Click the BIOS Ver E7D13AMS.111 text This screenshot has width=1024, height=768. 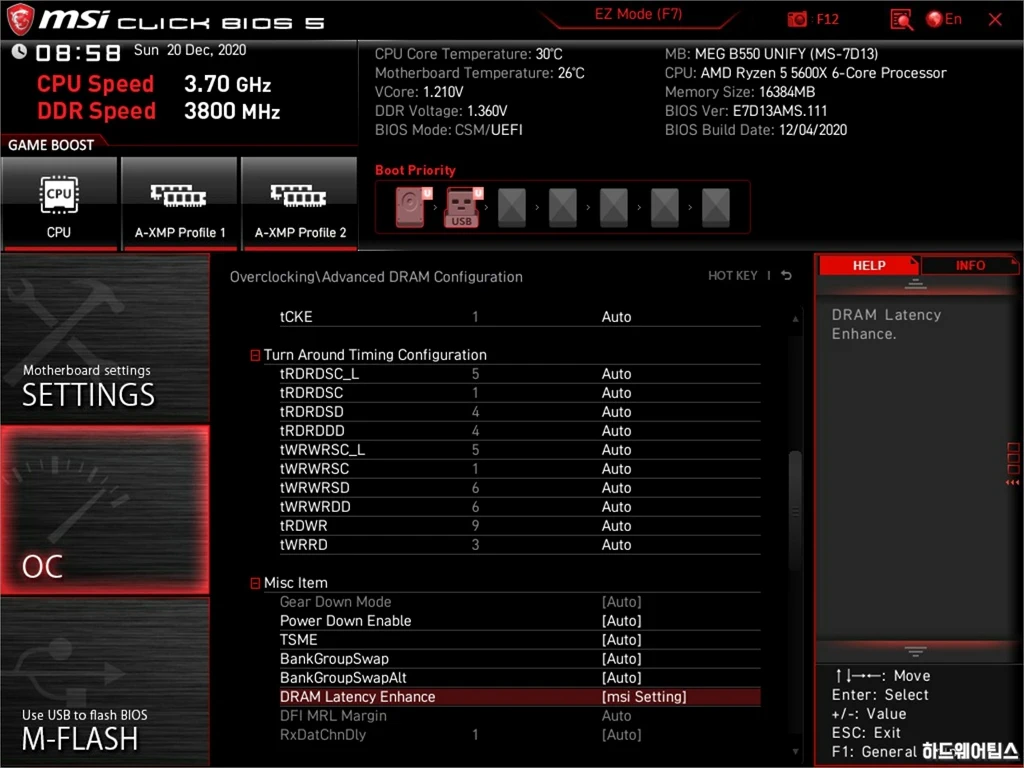(x=746, y=111)
